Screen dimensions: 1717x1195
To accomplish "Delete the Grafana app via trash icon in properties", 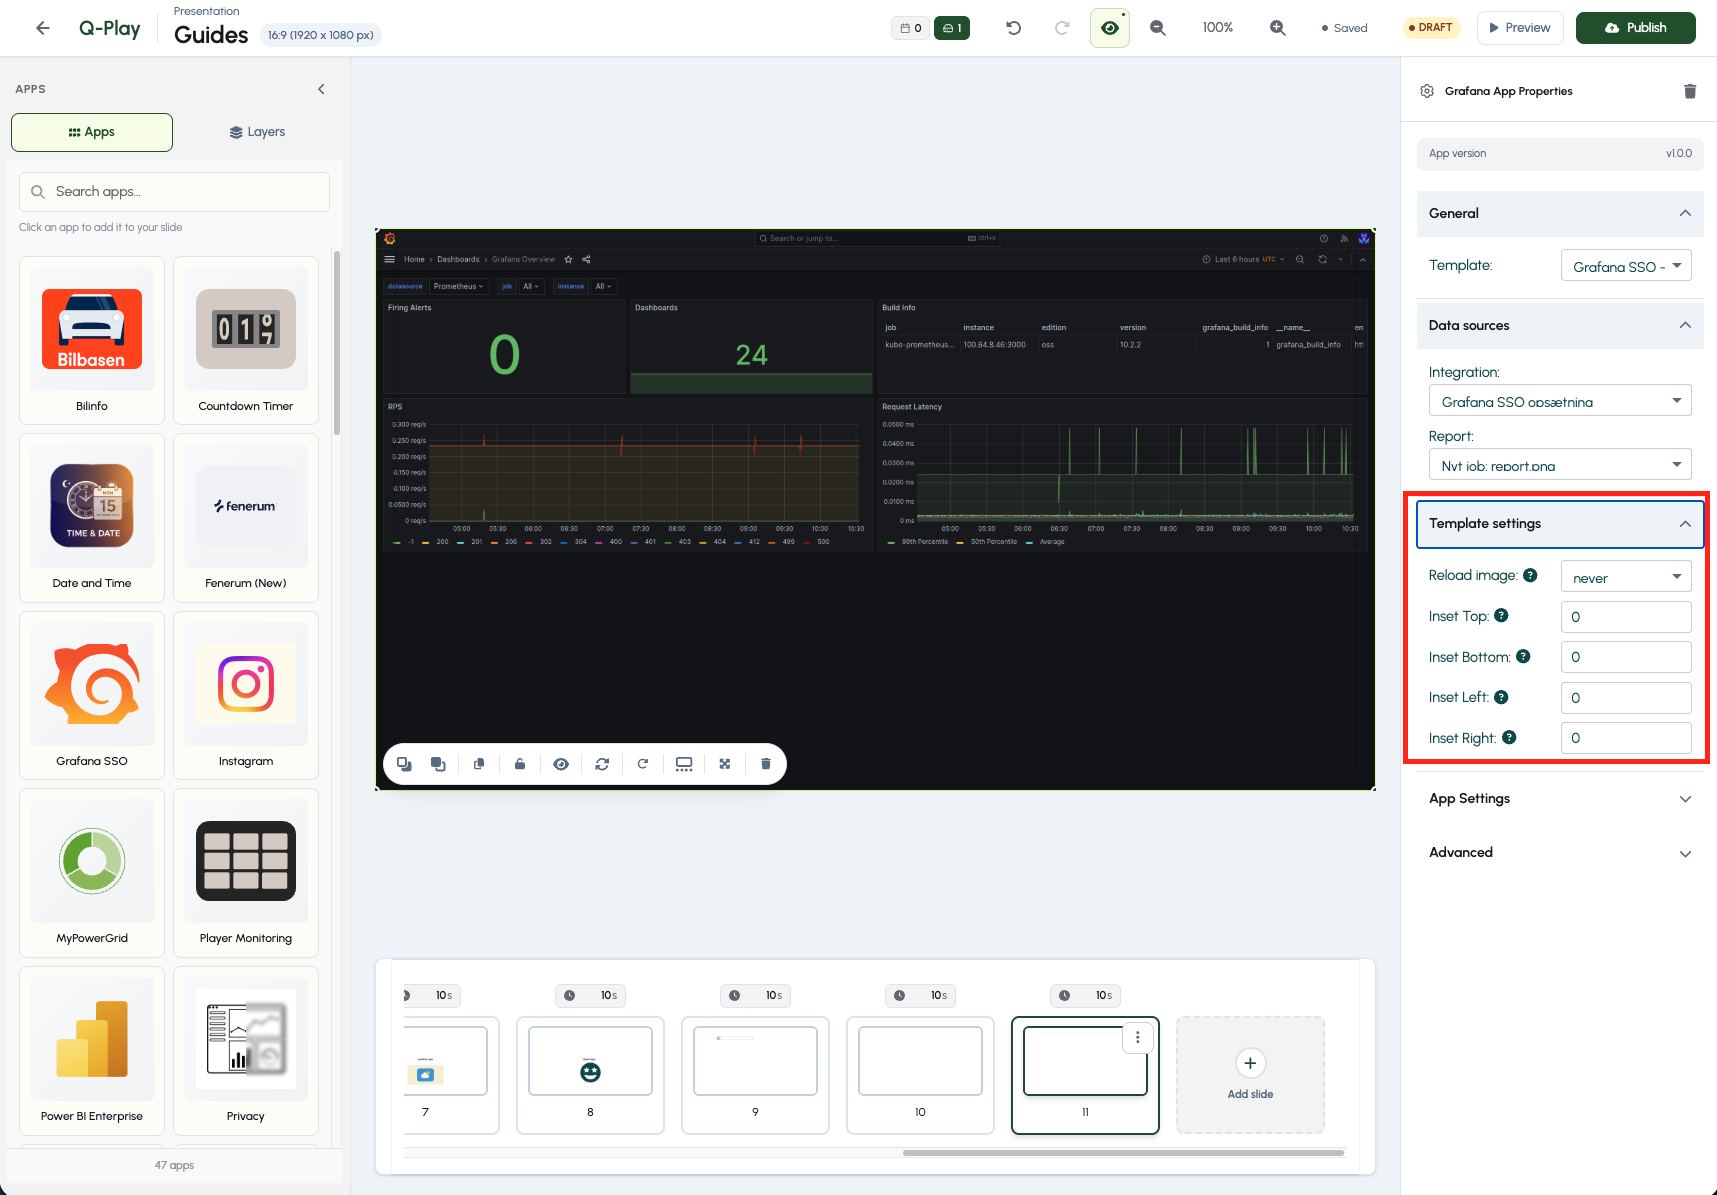I will coord(1690,91).
